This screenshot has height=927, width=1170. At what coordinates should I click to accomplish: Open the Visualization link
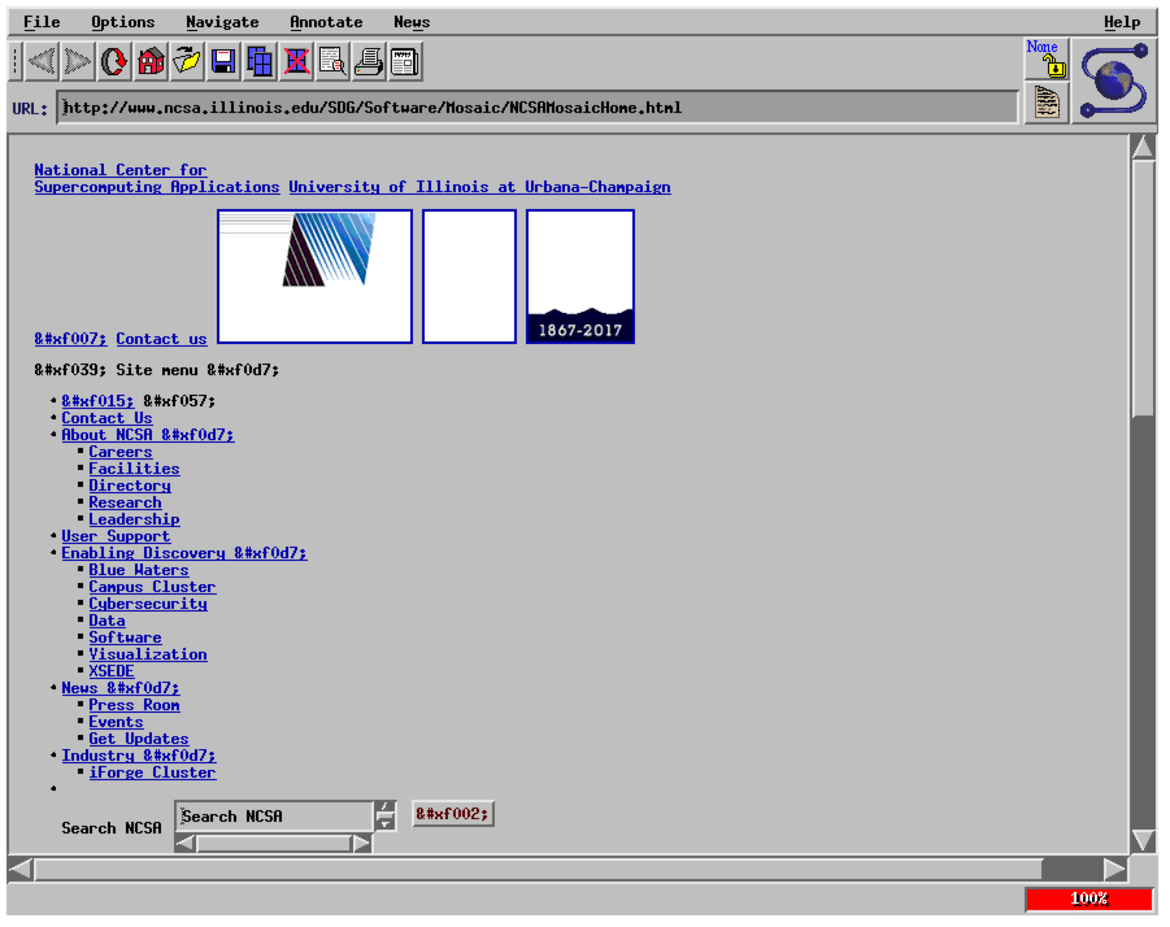[148, 655]
